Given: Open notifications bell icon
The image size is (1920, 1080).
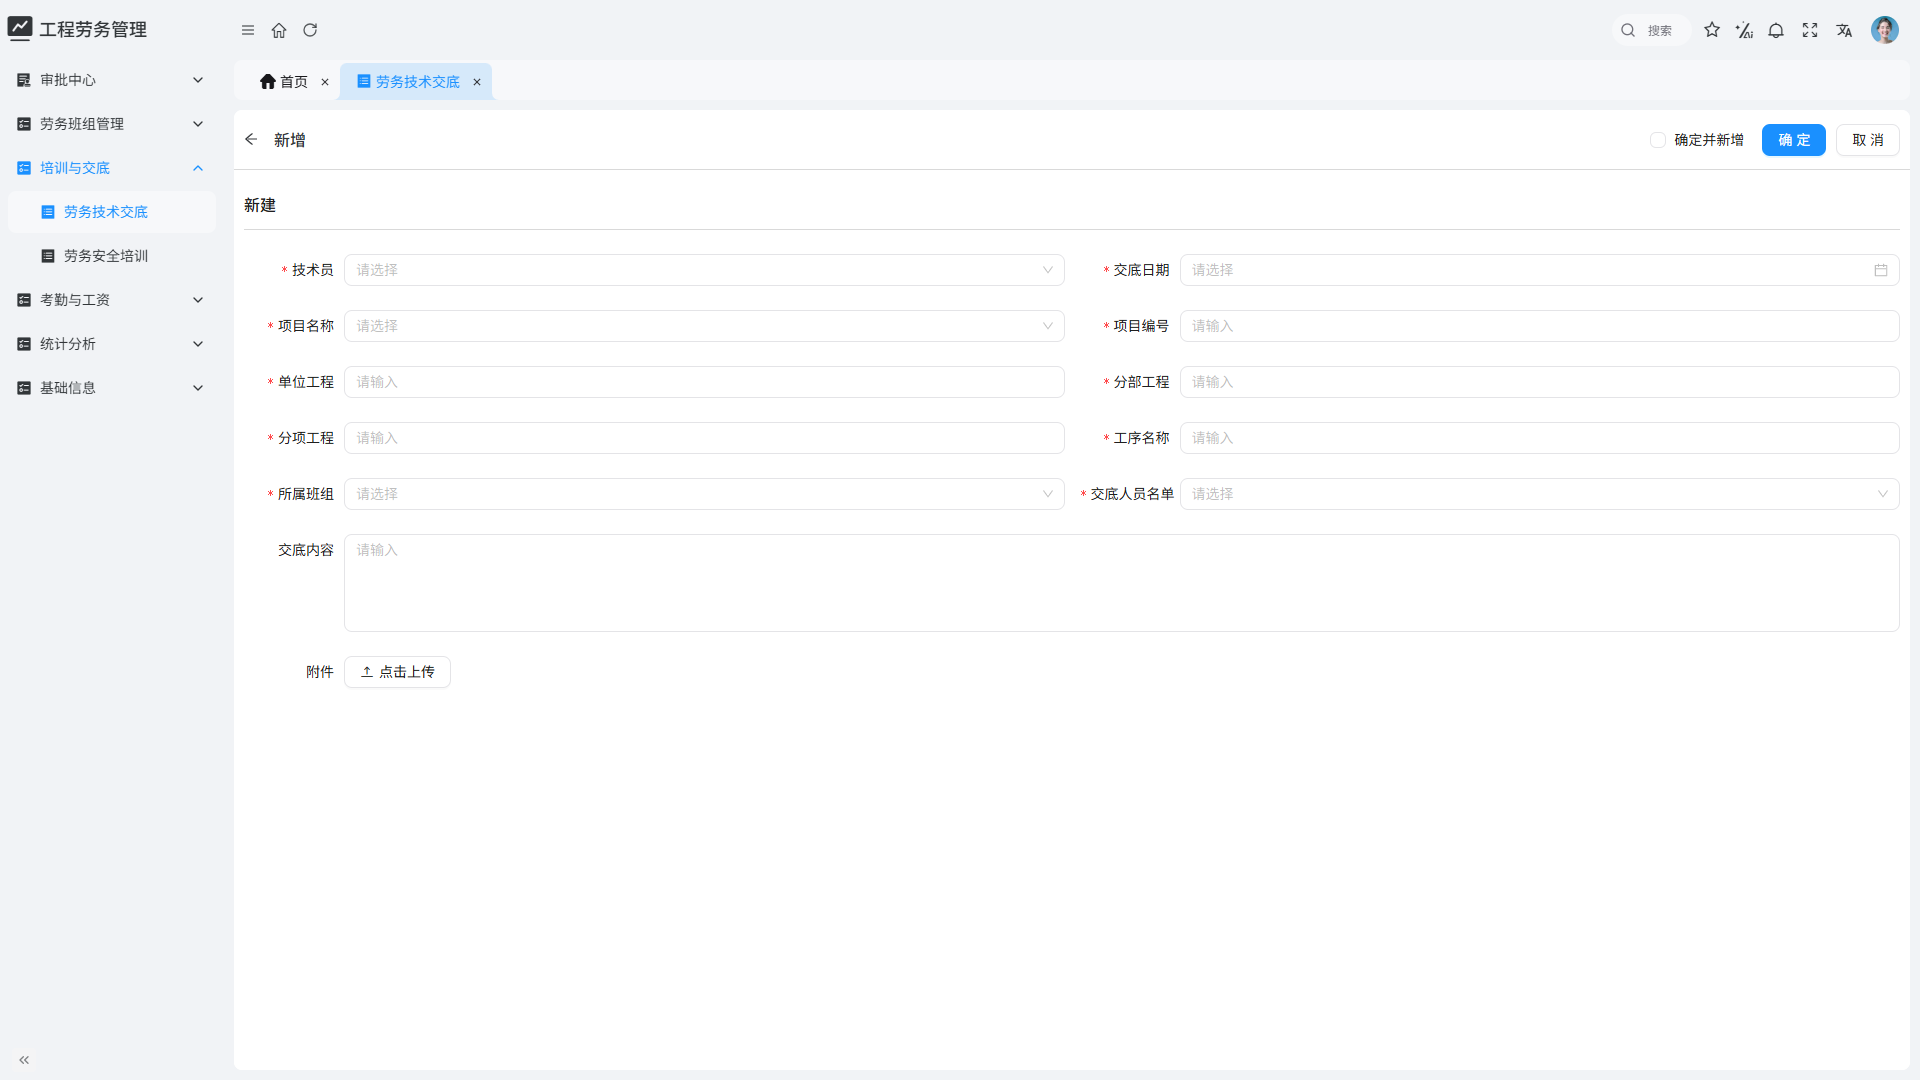Looking at the screenshot, I should click(1776, 30).
